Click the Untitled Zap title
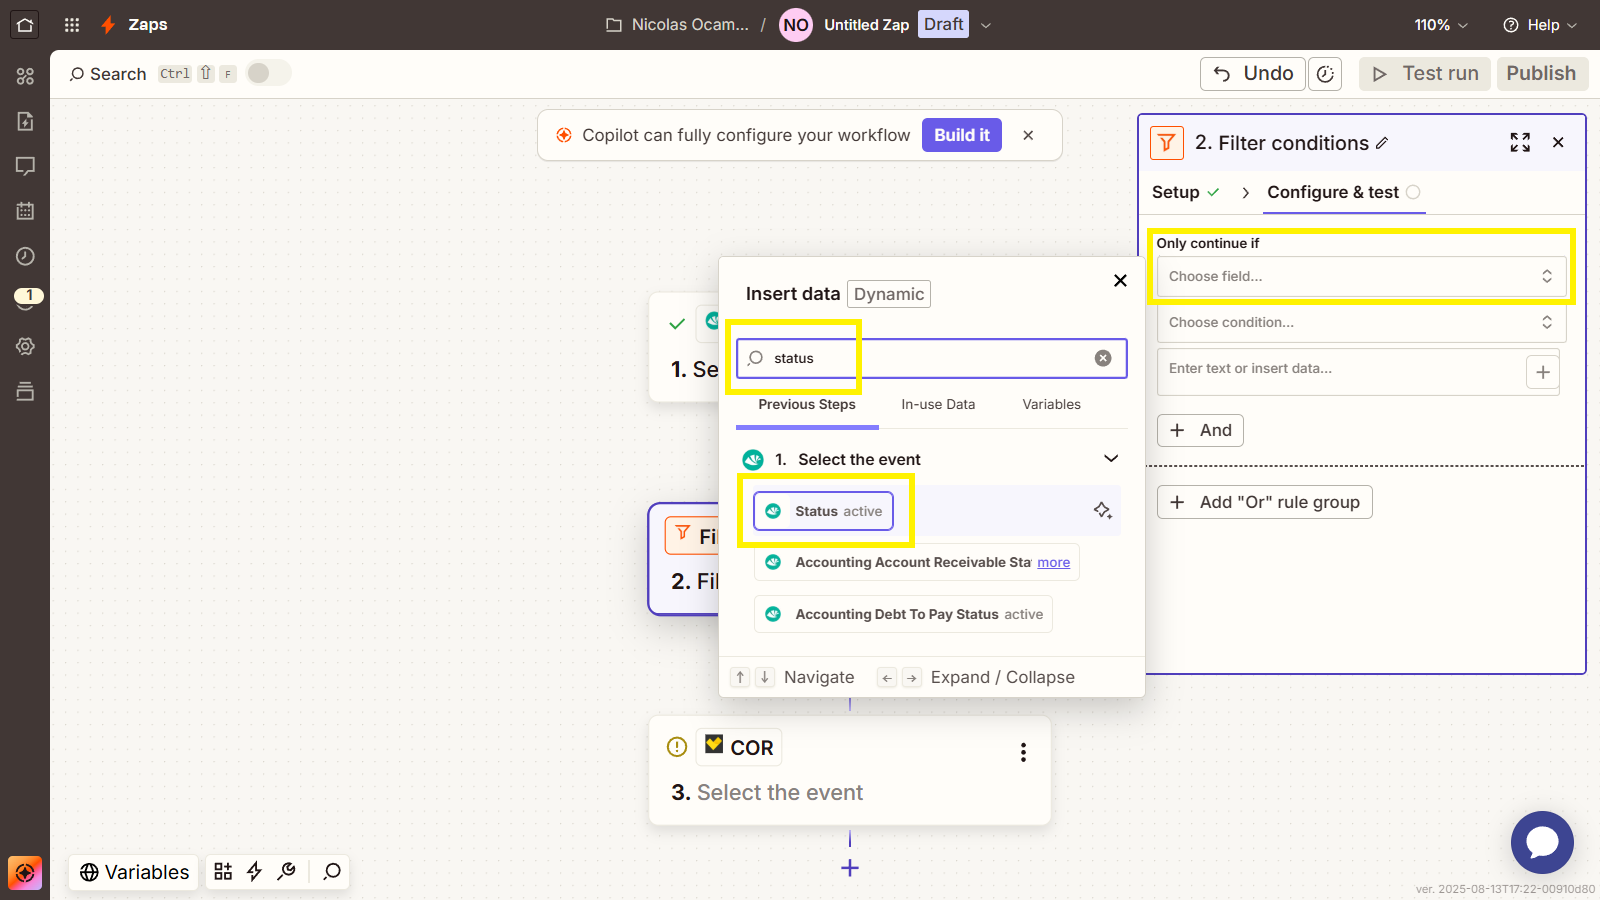Viewport: 1600px width, 900px height. (866, 25)
